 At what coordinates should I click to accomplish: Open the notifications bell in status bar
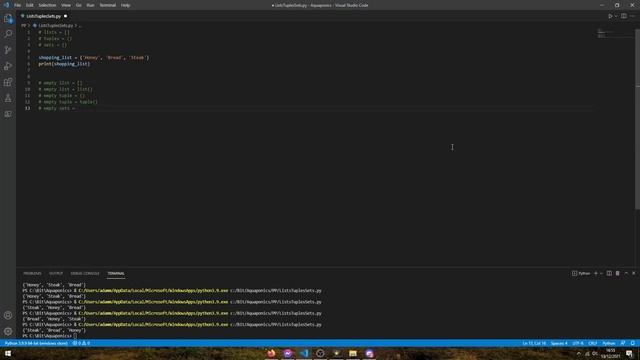(x=633, y=343)
